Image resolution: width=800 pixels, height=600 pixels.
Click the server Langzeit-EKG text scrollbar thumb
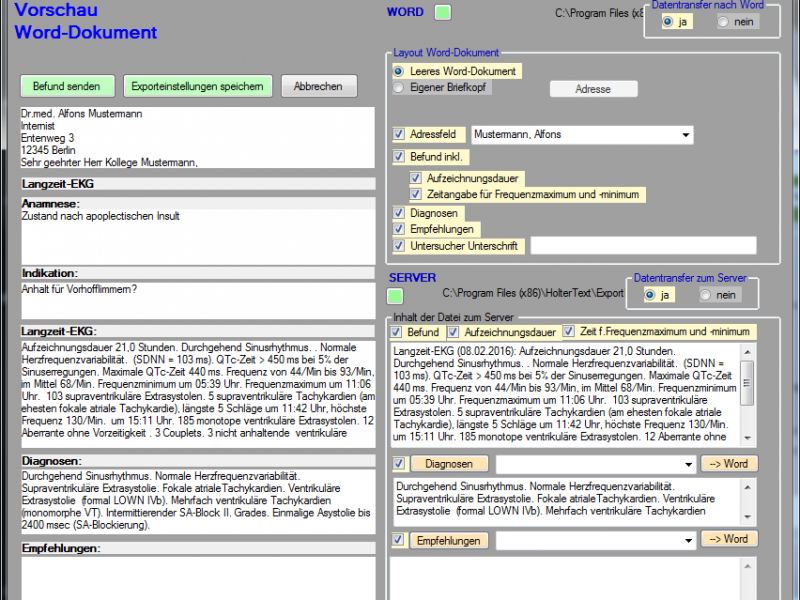pyautogui.click(x=747, y=383)
